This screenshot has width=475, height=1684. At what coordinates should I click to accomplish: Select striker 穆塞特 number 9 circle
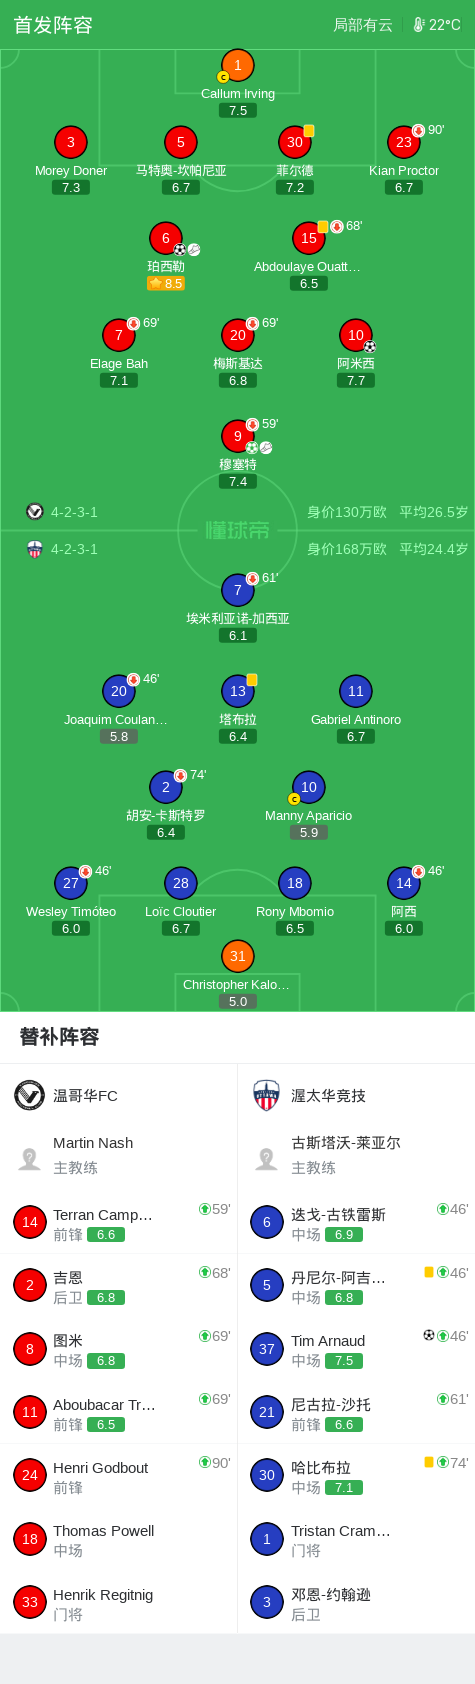click(x=238, y=436)
